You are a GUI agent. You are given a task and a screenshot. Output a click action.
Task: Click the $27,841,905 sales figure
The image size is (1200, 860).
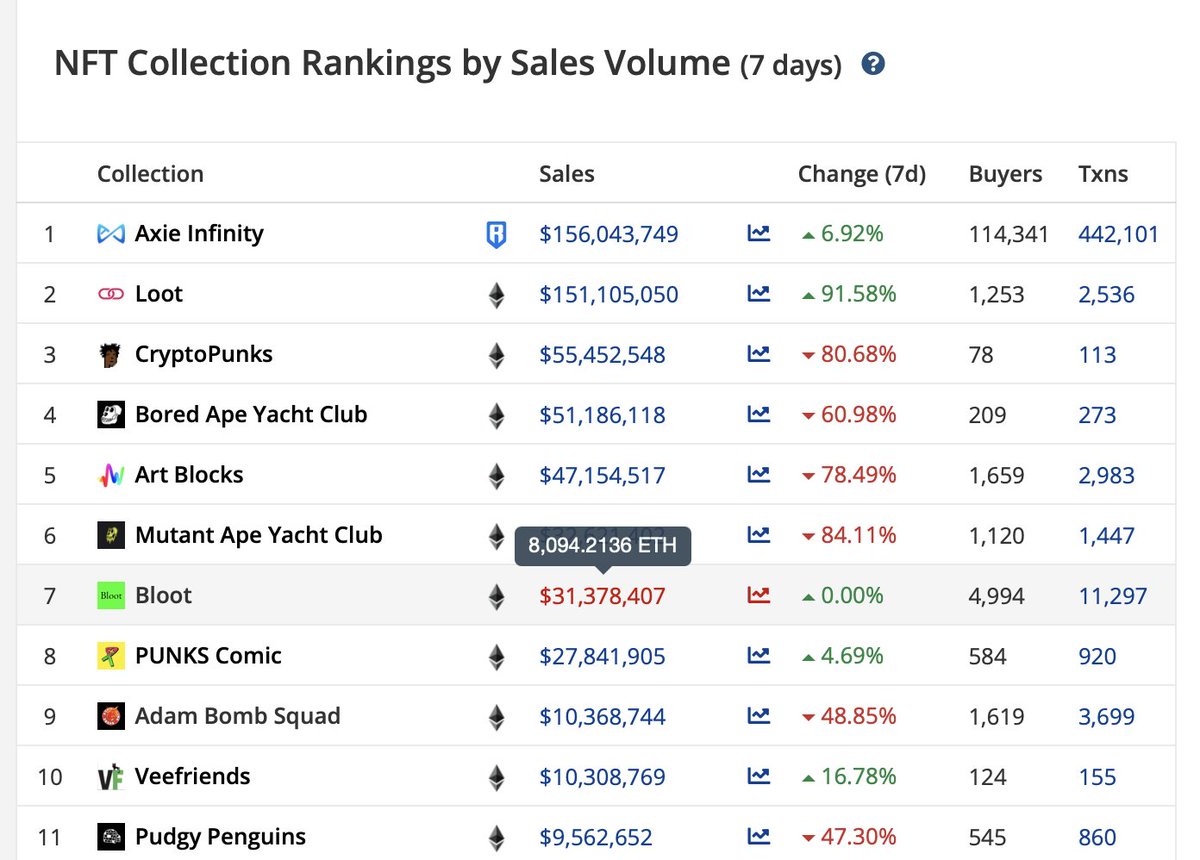click(x=602, y=657)
